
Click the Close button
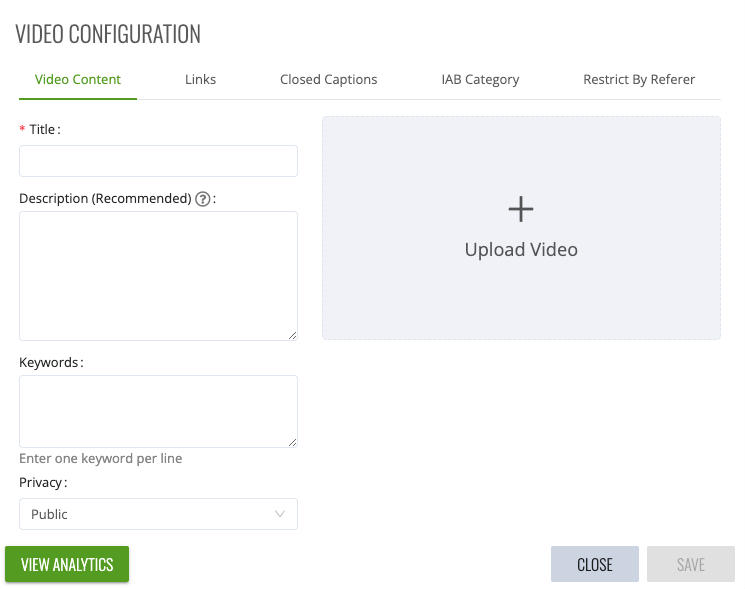[595, 564]
